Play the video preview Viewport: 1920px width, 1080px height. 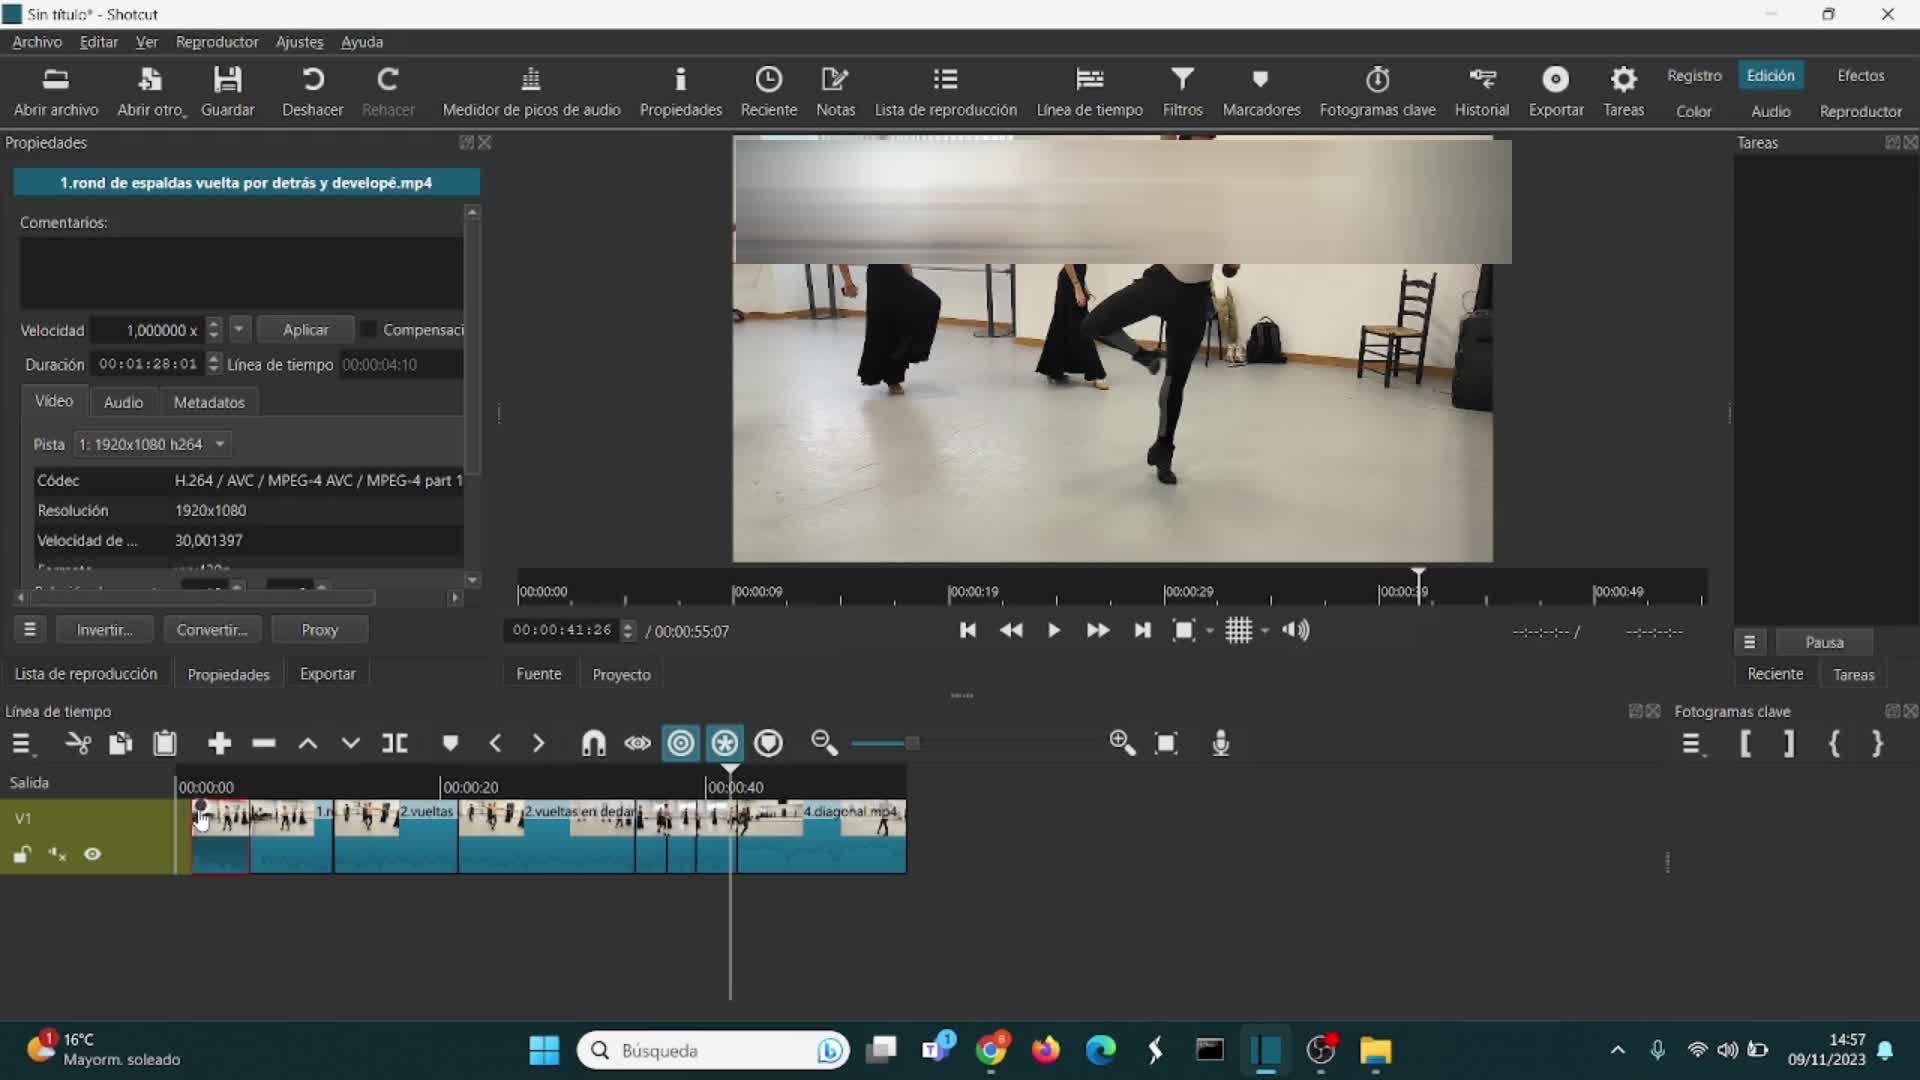(x=1053, y=630)
